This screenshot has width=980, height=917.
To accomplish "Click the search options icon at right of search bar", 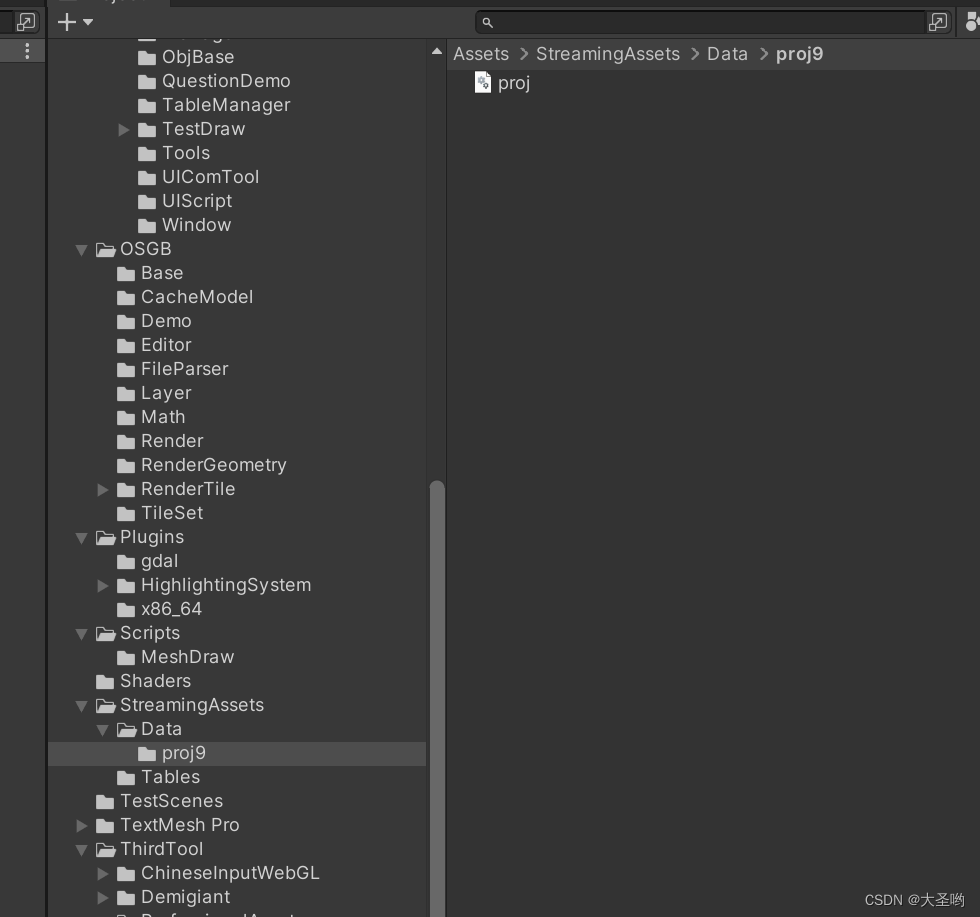I will coord(939,21).
